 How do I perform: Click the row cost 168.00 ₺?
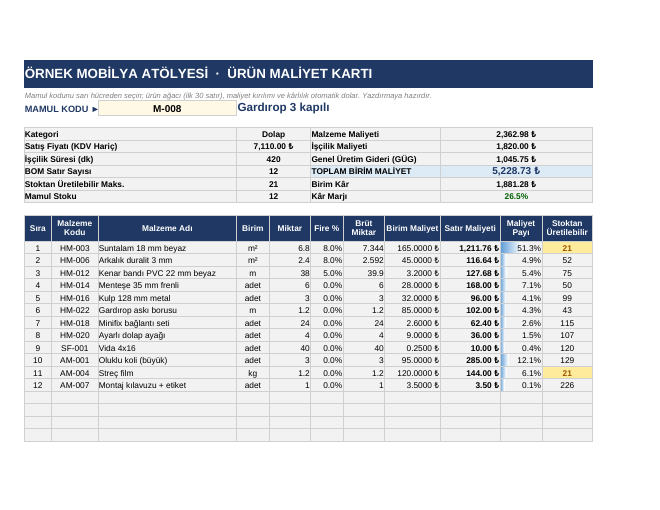click(x=470, y=285)
